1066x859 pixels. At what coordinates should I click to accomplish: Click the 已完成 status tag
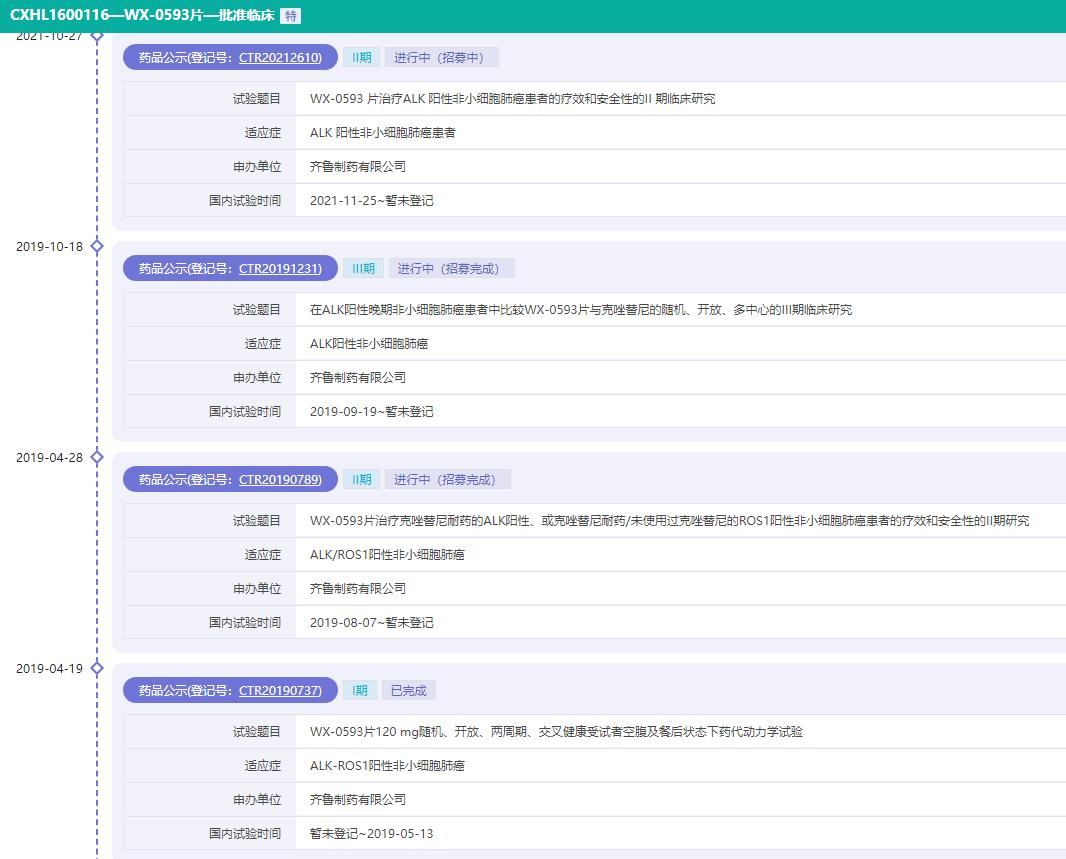(x=408, y=690)
